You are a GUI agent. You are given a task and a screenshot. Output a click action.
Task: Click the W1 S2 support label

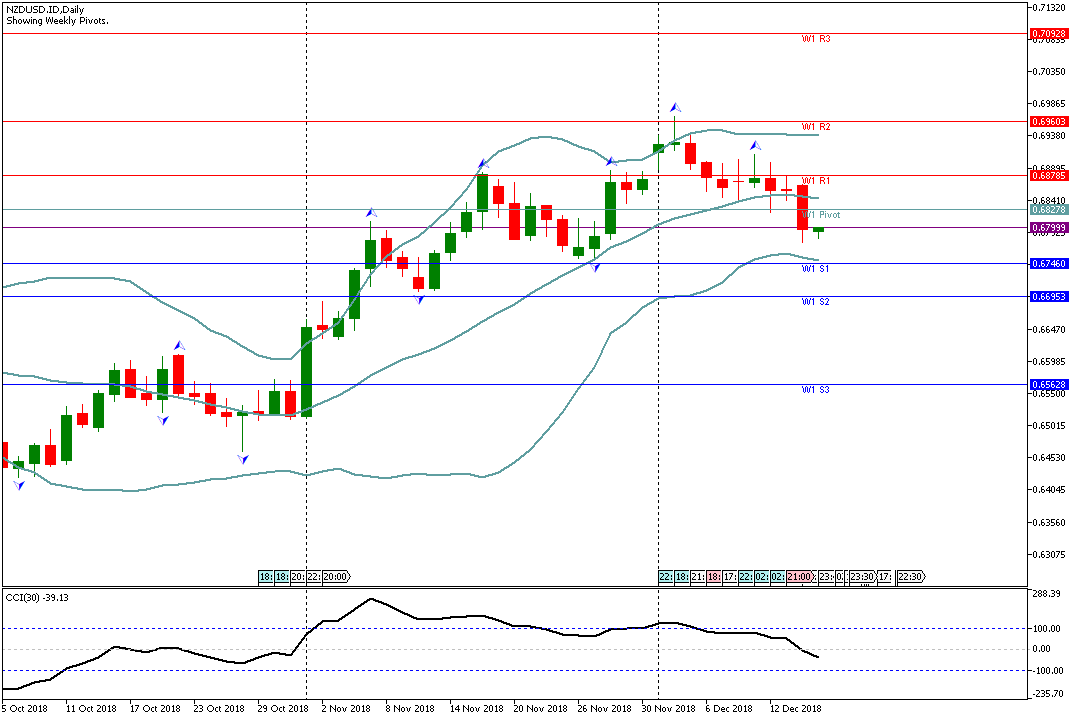(816, 302)
